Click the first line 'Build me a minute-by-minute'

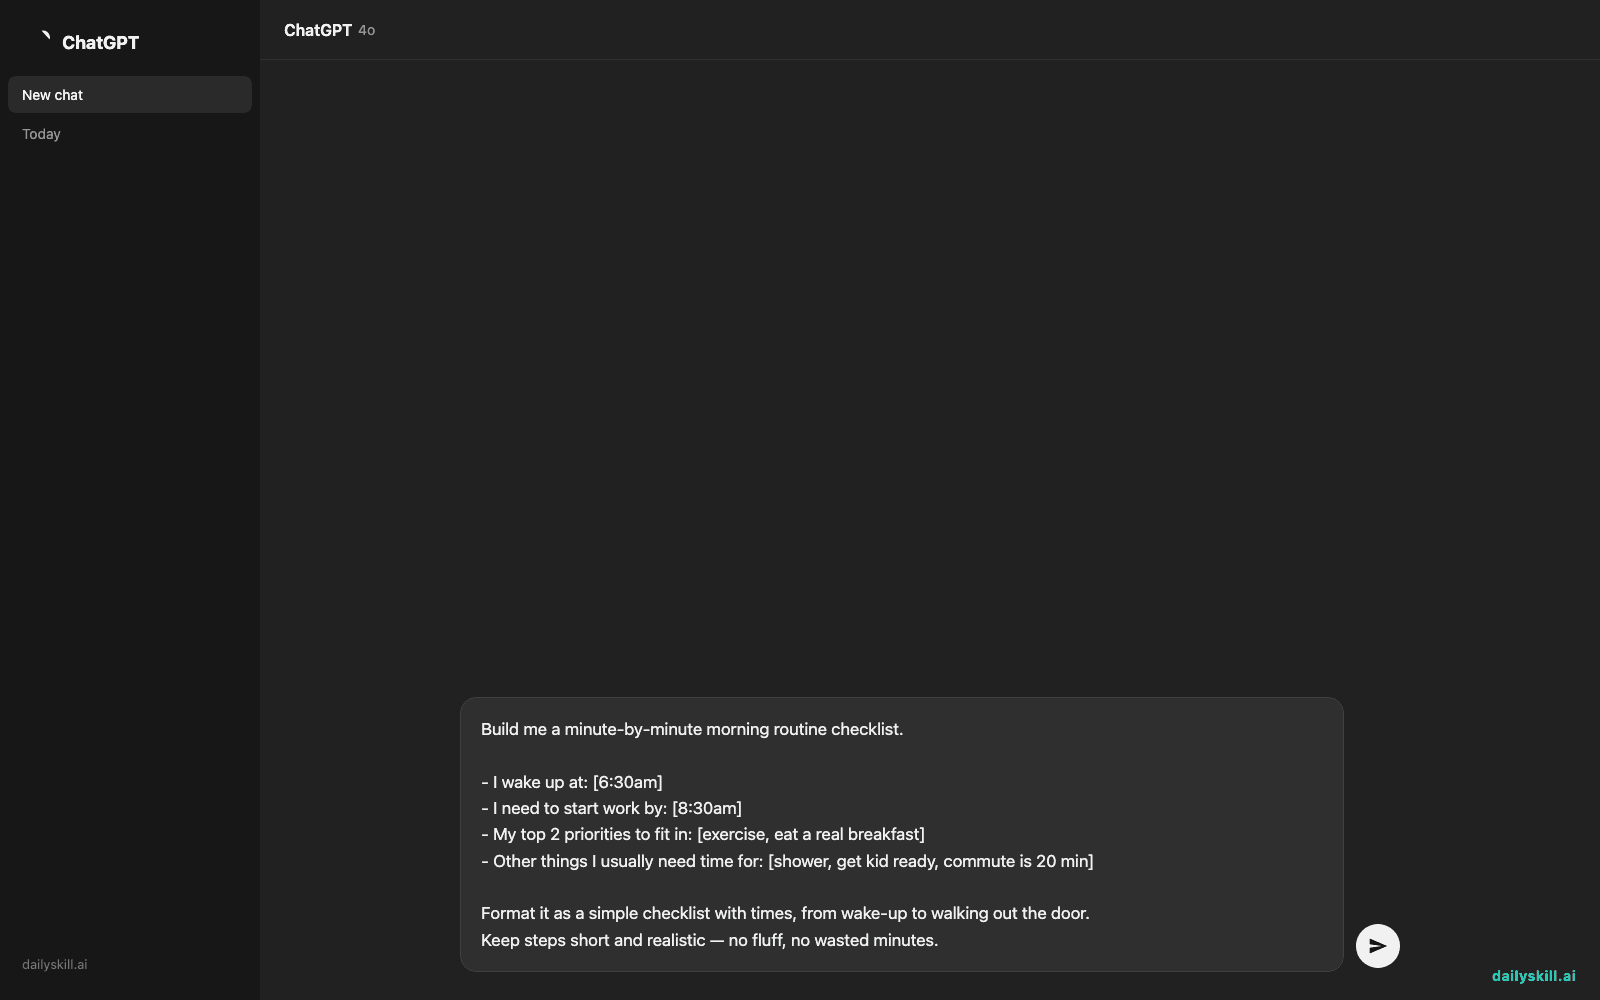click(x=692, y=729)
